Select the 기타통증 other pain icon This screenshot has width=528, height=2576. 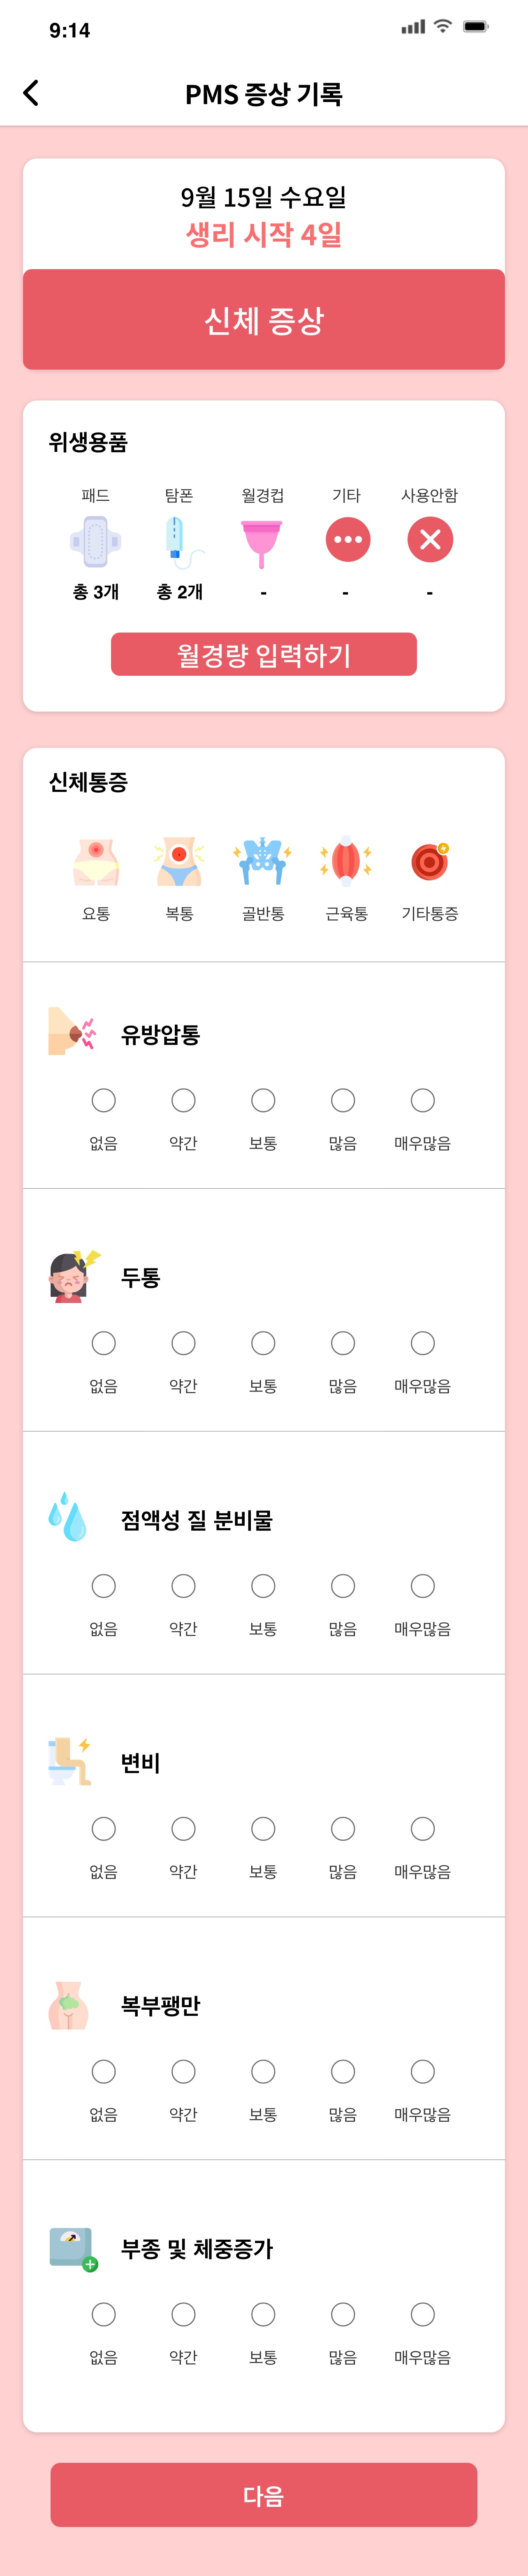coord(430,862)
